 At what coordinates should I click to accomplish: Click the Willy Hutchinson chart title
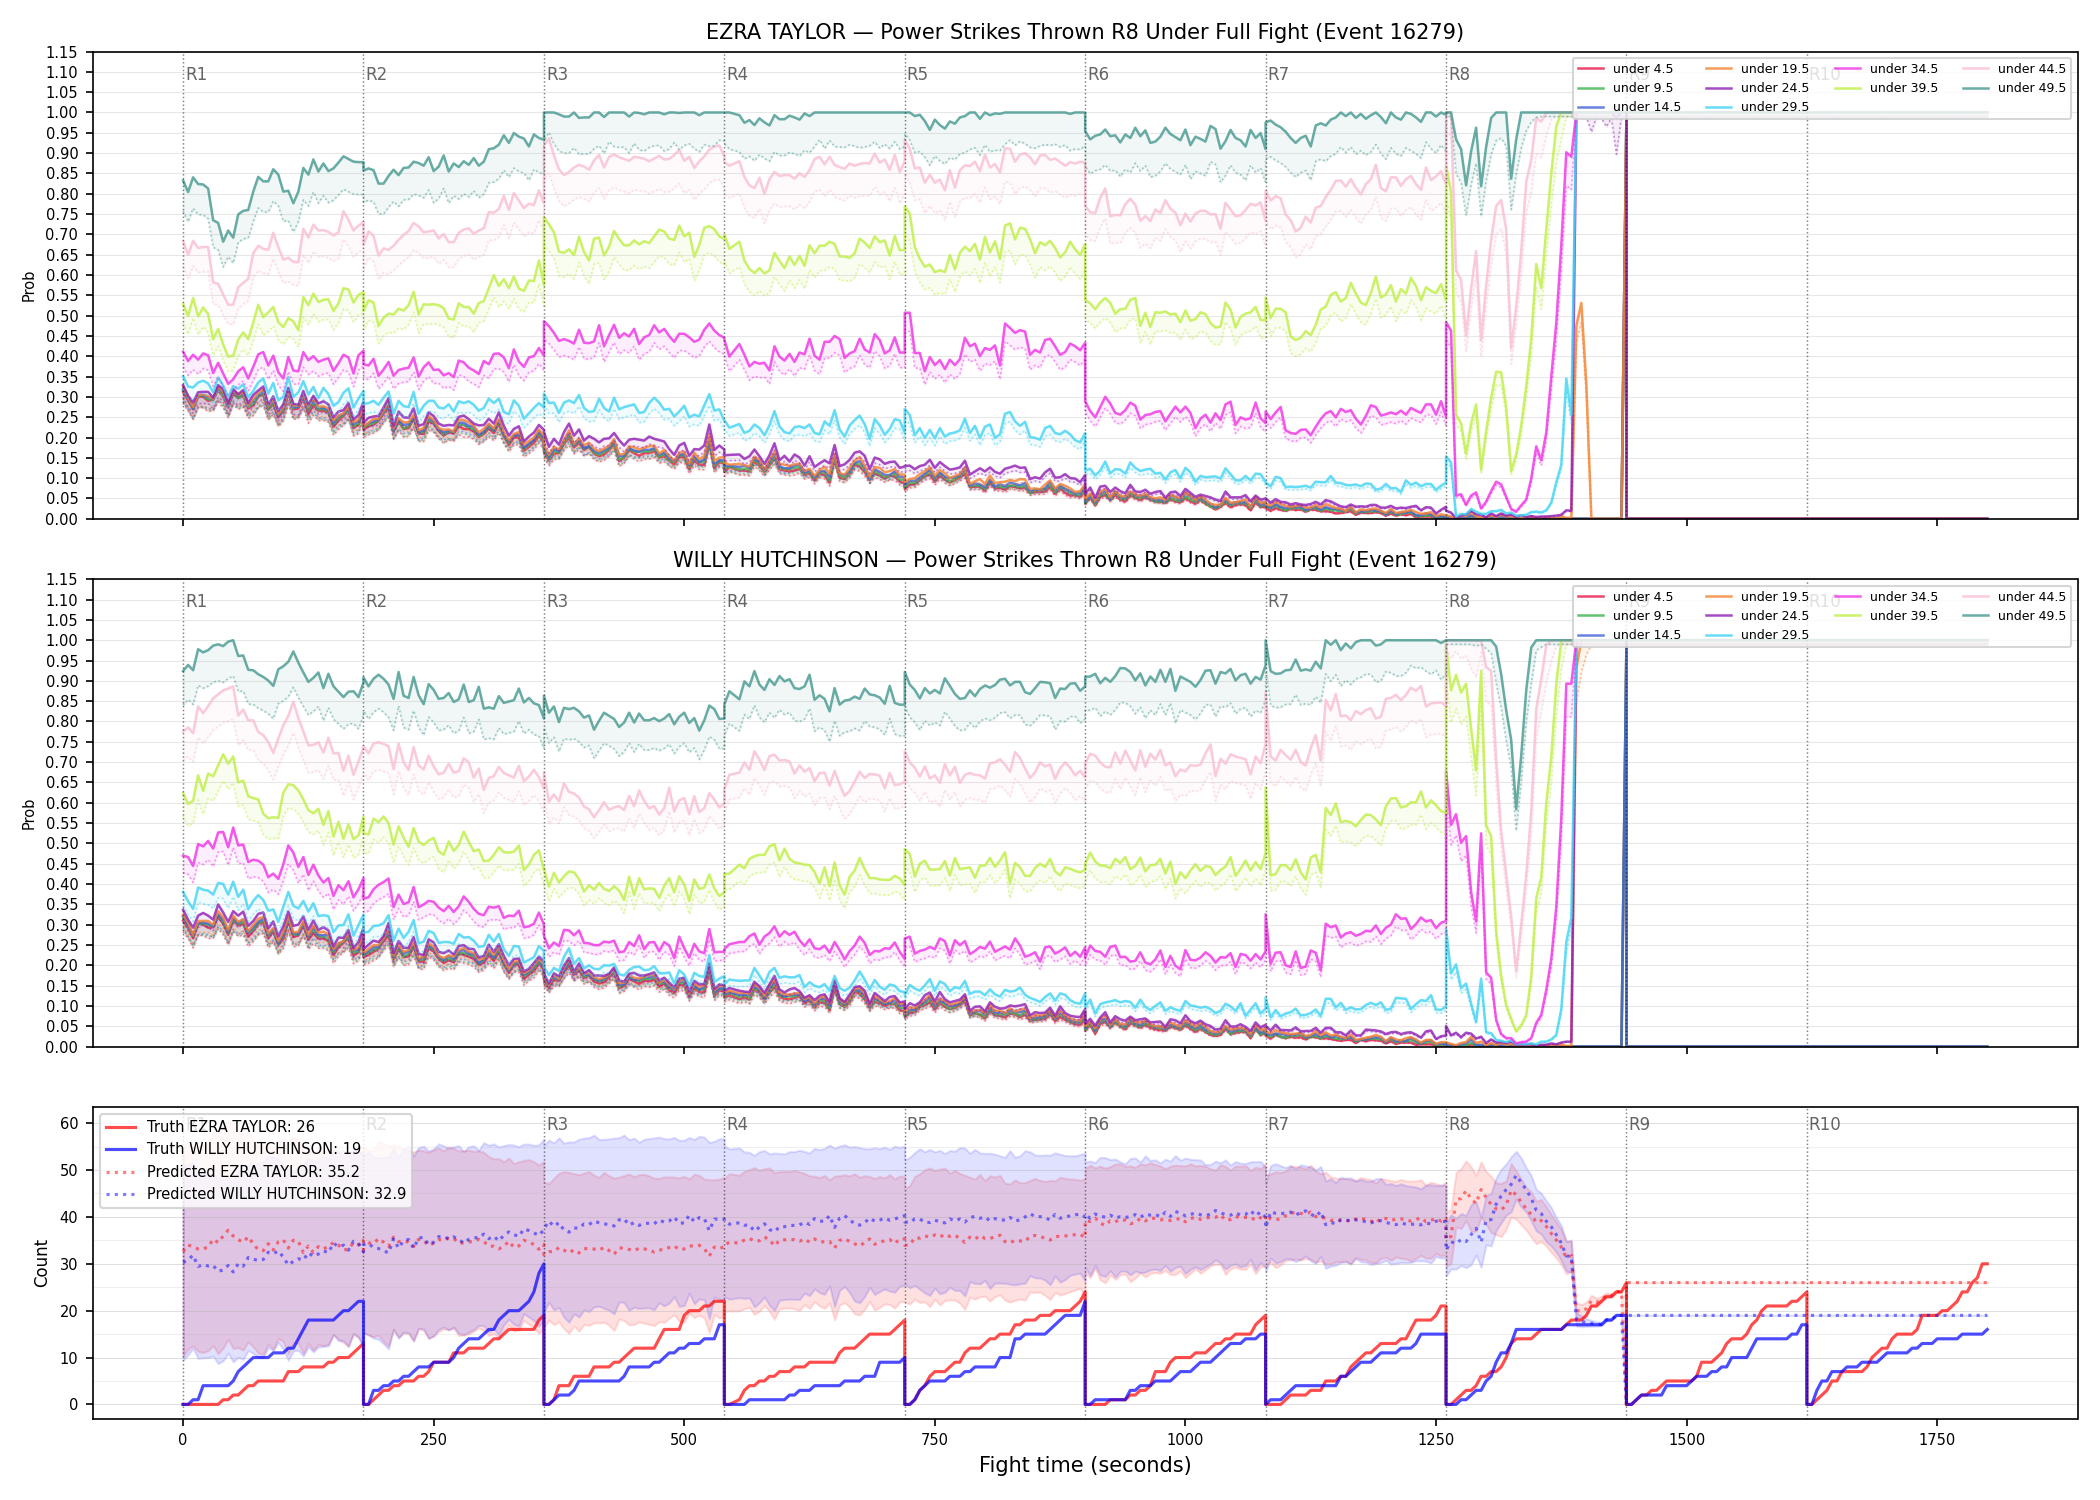click(x=1084, y=560)
